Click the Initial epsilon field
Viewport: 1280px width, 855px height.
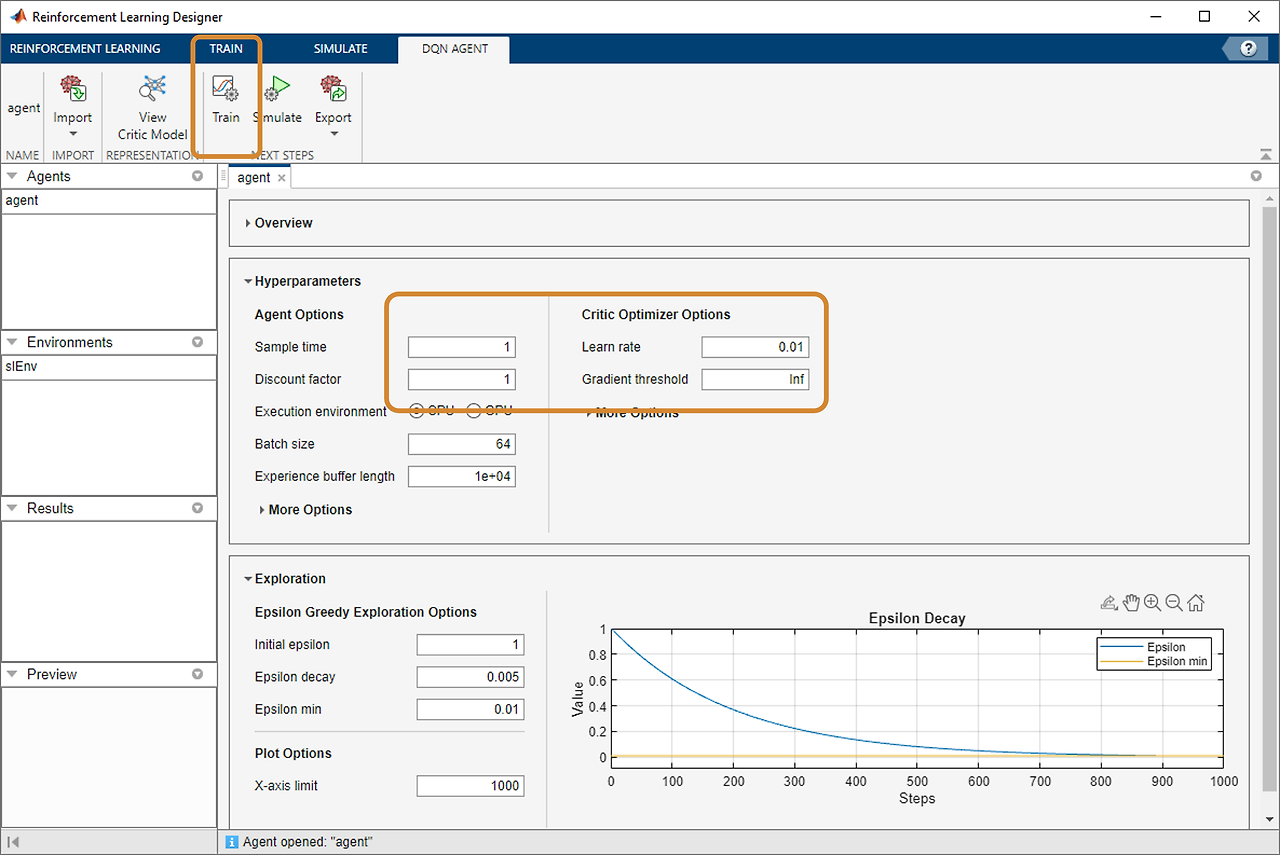point(470,645)
